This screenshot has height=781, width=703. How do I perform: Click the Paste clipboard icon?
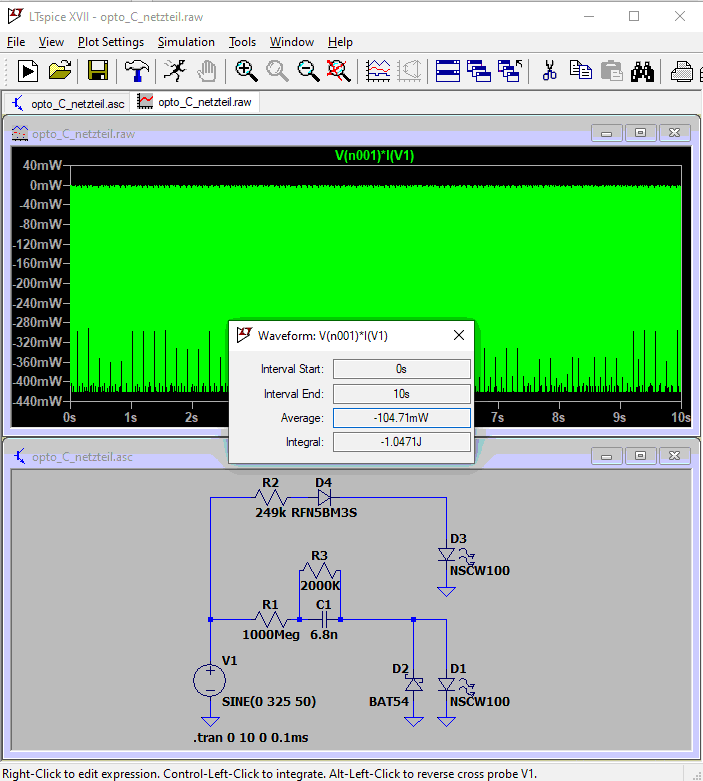click(x=612, y=71)
